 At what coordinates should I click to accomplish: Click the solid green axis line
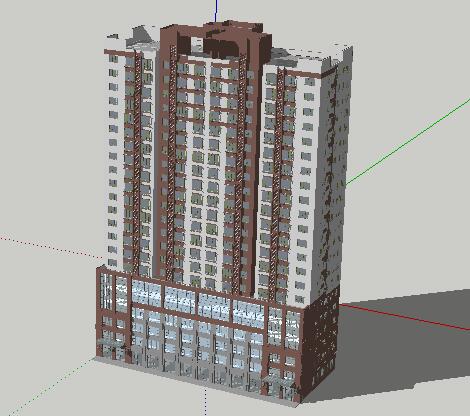[x=408, y=142]
